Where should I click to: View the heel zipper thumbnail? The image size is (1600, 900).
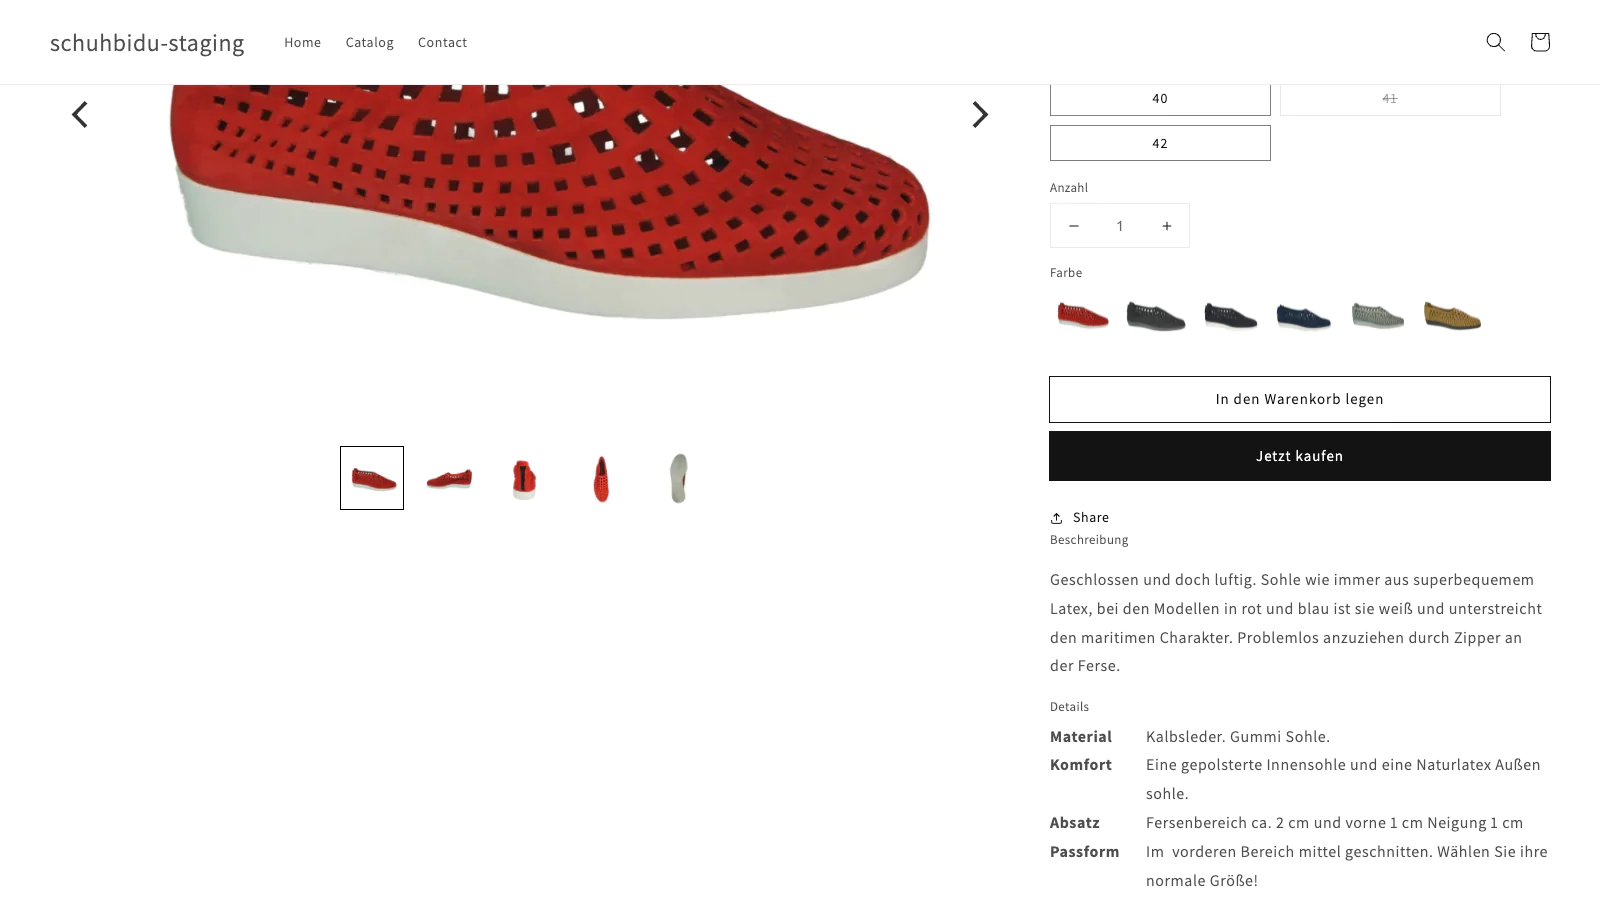525,478
